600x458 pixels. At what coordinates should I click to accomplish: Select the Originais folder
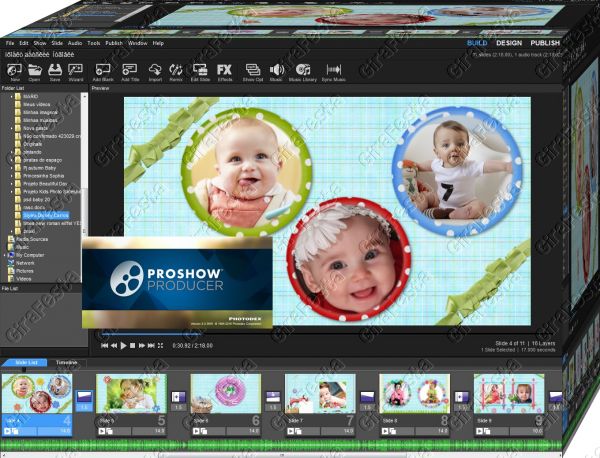(x=33, y=144)
